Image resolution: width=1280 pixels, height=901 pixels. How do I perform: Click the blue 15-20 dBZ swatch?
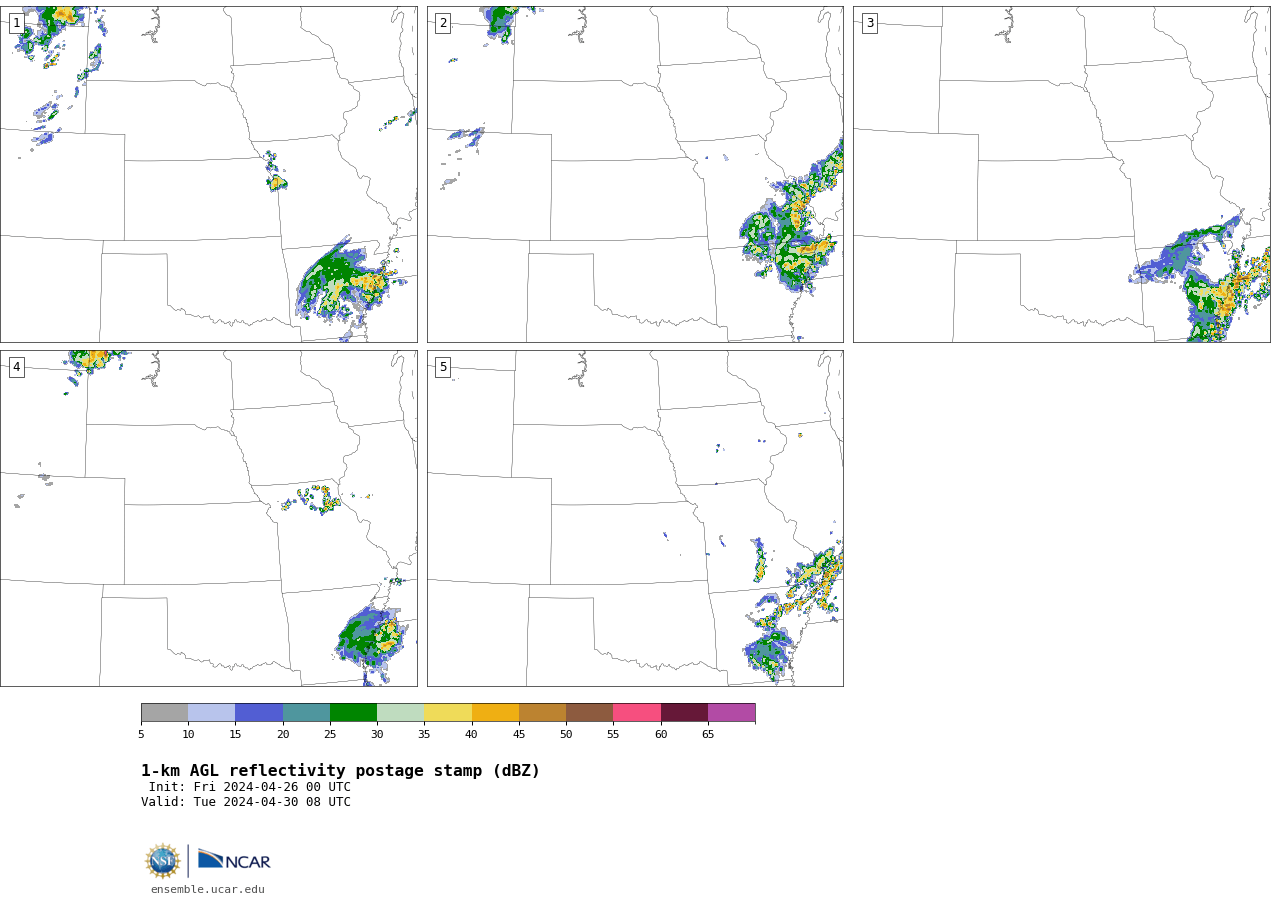(259, 713)
